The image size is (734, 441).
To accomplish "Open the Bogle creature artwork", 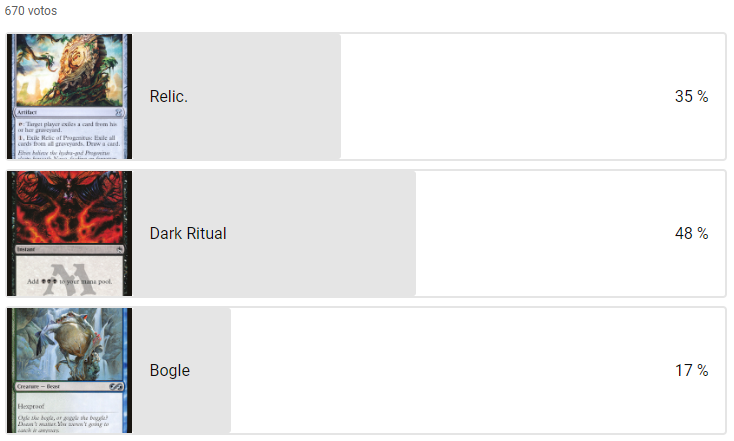I will click(x=69, y=345).
